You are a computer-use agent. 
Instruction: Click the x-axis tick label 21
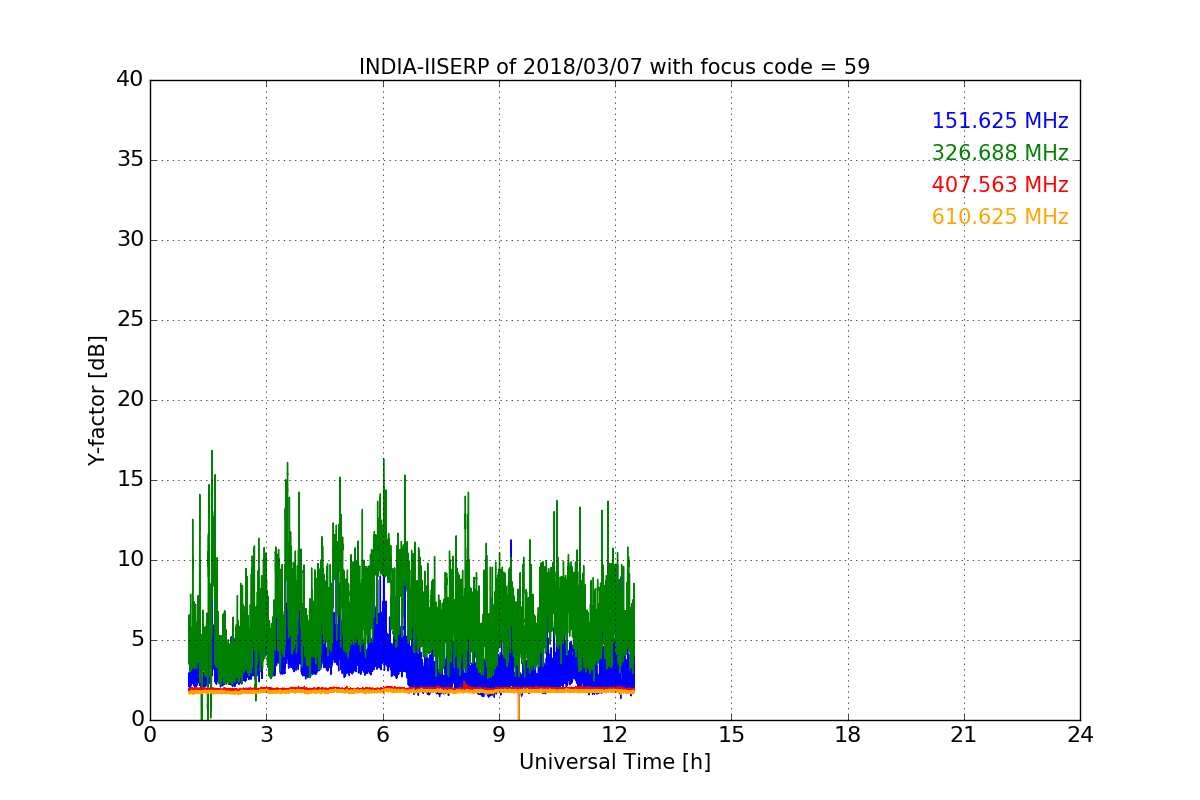(964, 735)
